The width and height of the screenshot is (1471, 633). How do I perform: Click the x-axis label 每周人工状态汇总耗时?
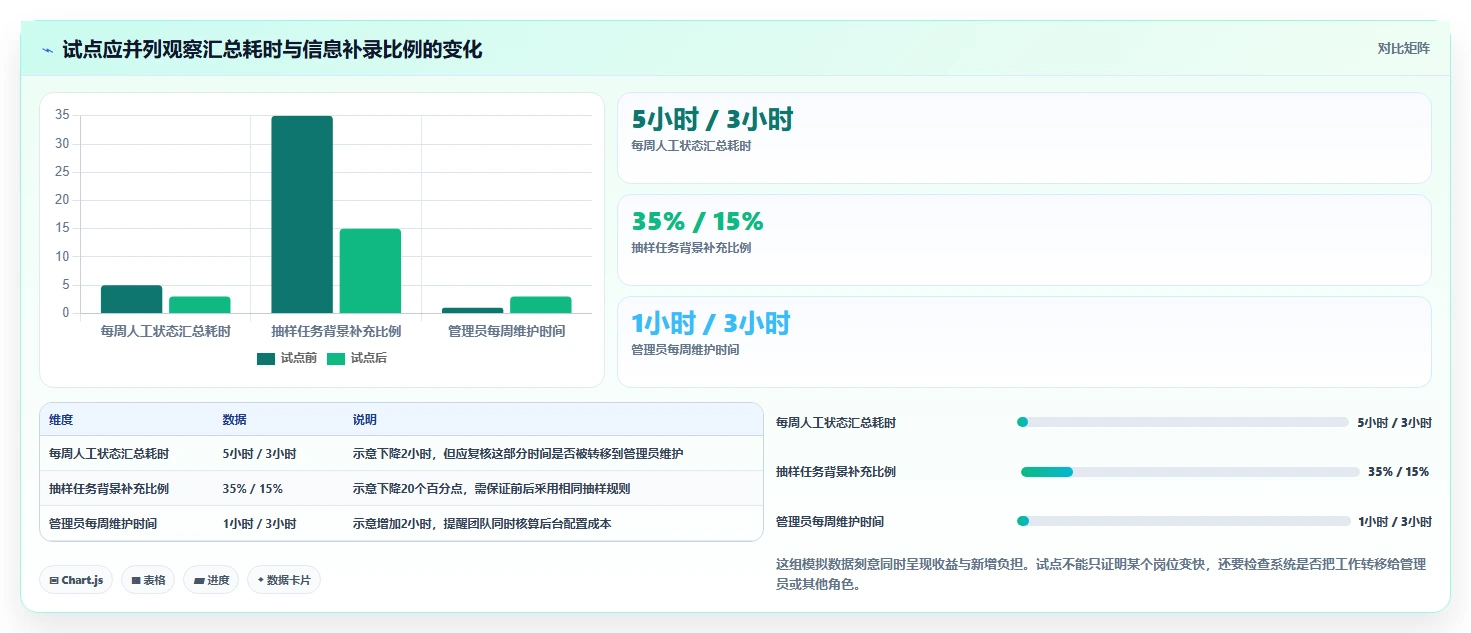[x=166, y=331]
